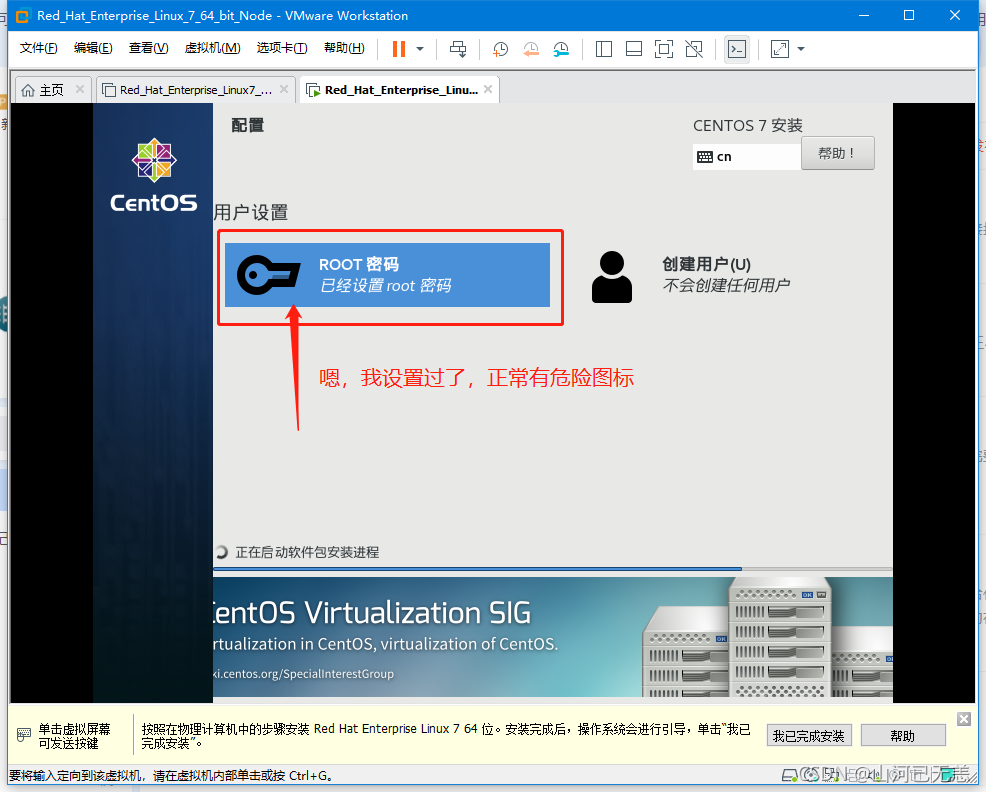This screenshot has height=792, width=986.
Task: Open the 编辑(E) menu
Action: tap(93, 48)
